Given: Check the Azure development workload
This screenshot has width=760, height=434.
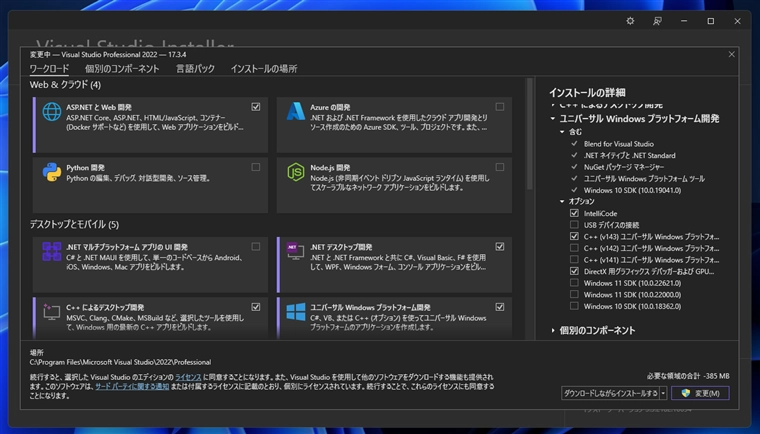Looking at the screenshot, I should pyautogui.click(x=499, y=107).
